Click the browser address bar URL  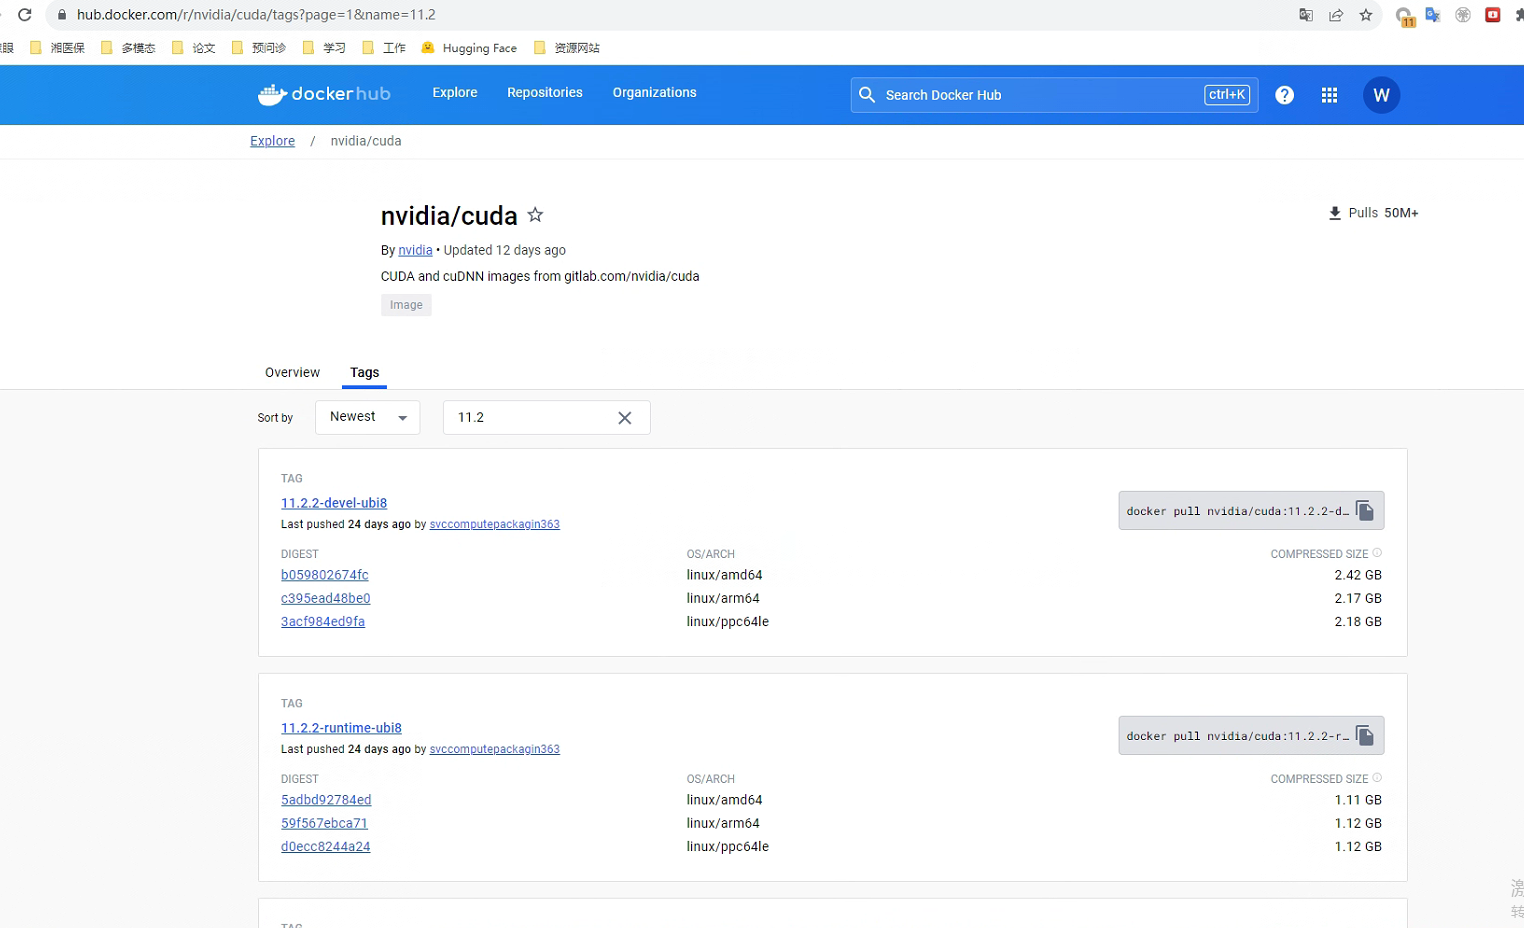coord(256,15)
